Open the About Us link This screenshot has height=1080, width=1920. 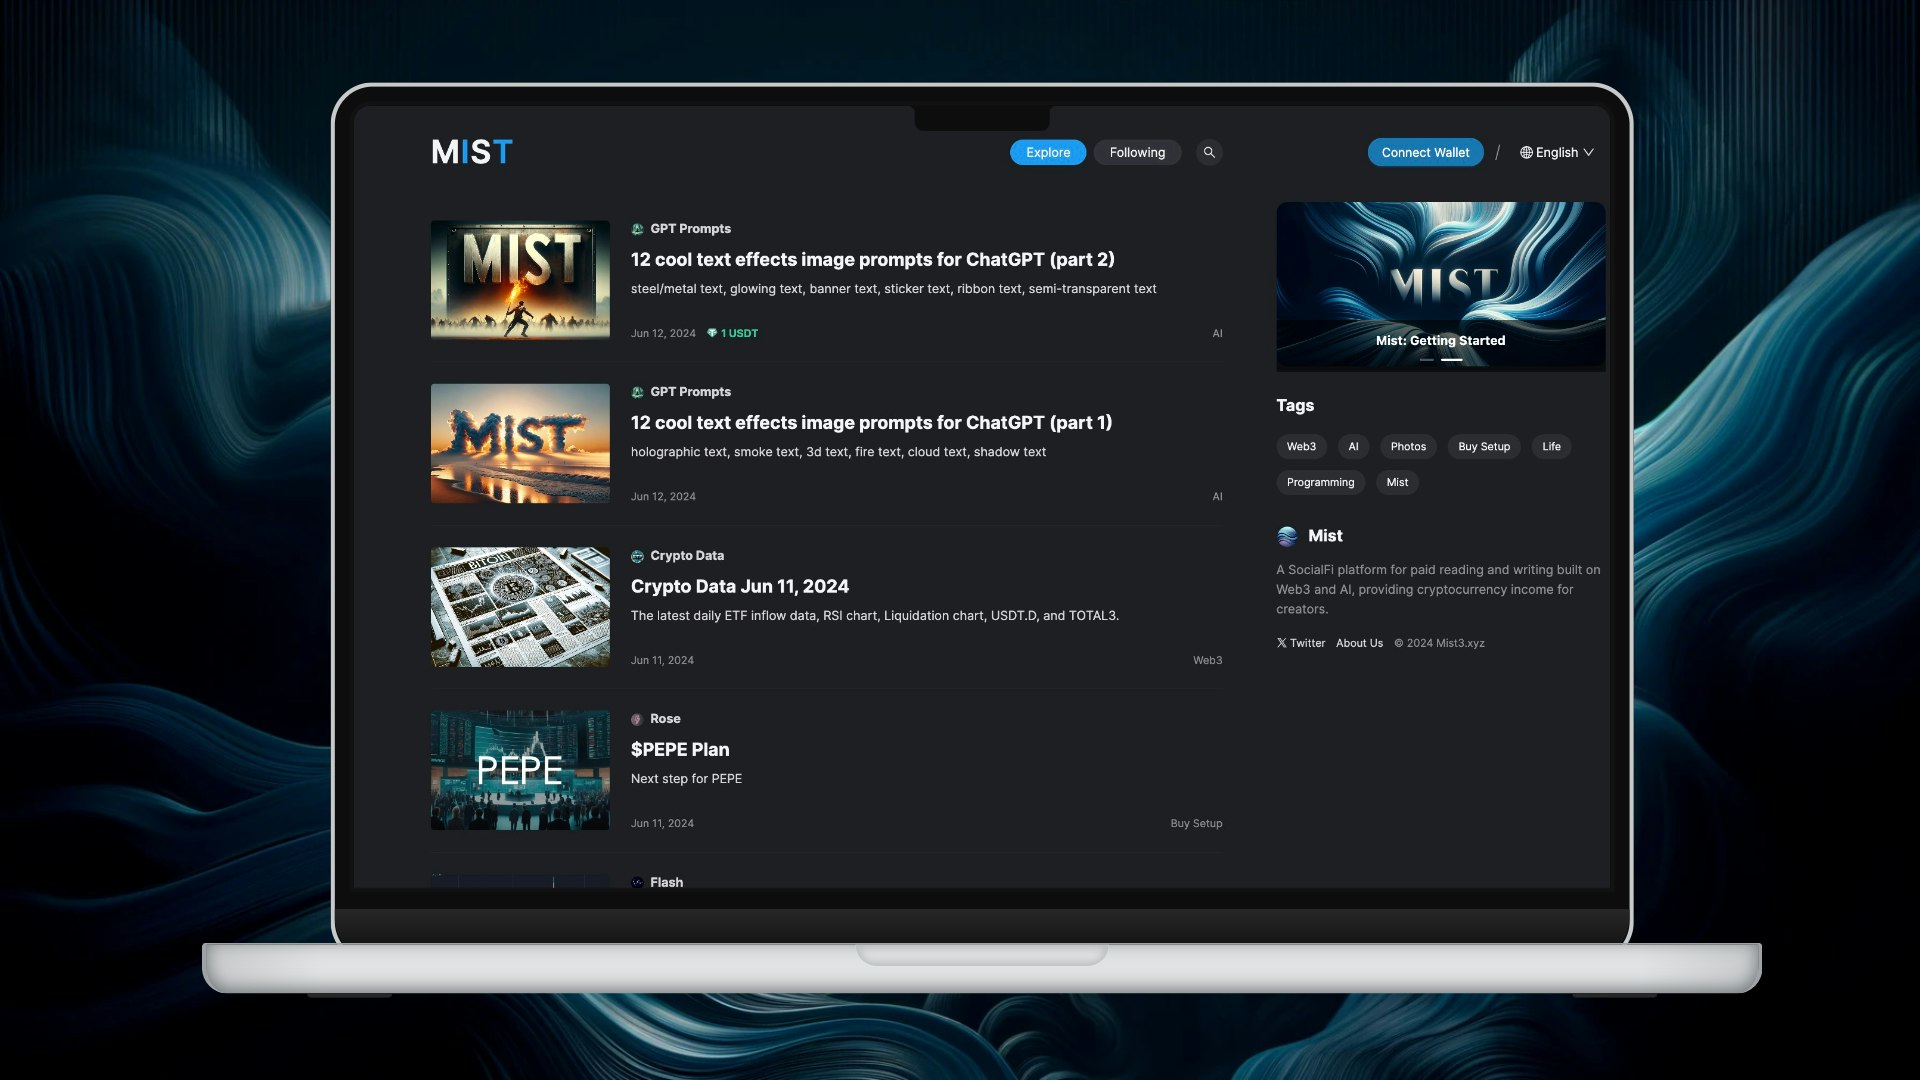click(1359, 643)
